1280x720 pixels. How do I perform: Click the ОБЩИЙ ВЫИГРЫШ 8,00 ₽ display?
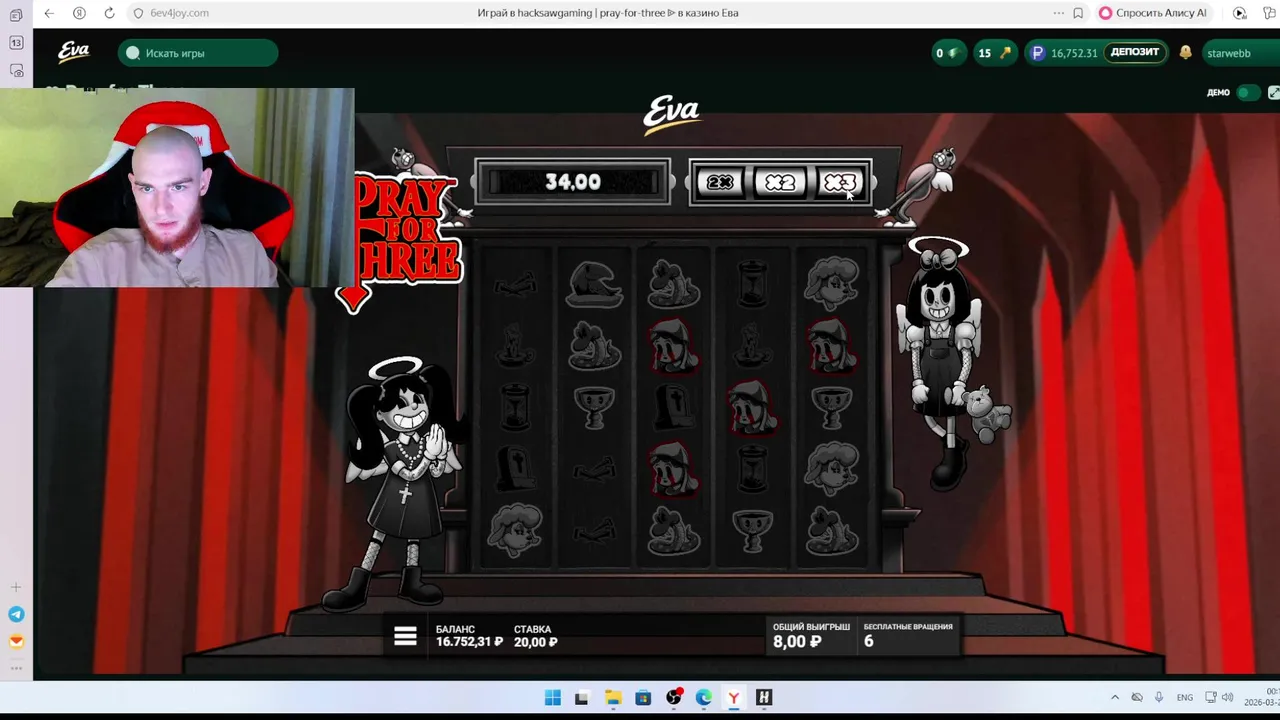tap(810, 635)
